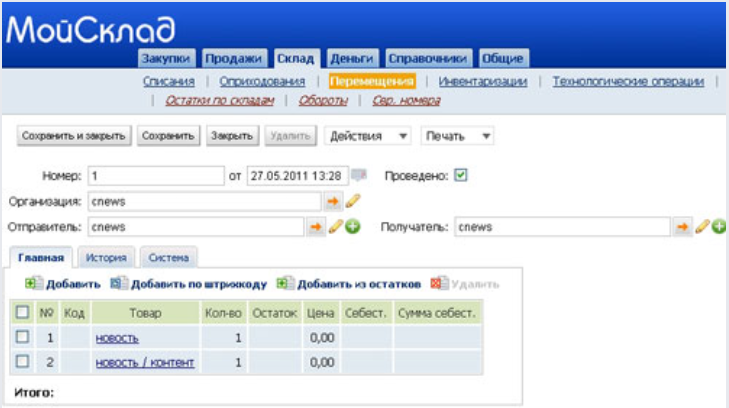Click the Остаток column header
This screenshot has height=408, width=729.
click(x=275, y=313)
